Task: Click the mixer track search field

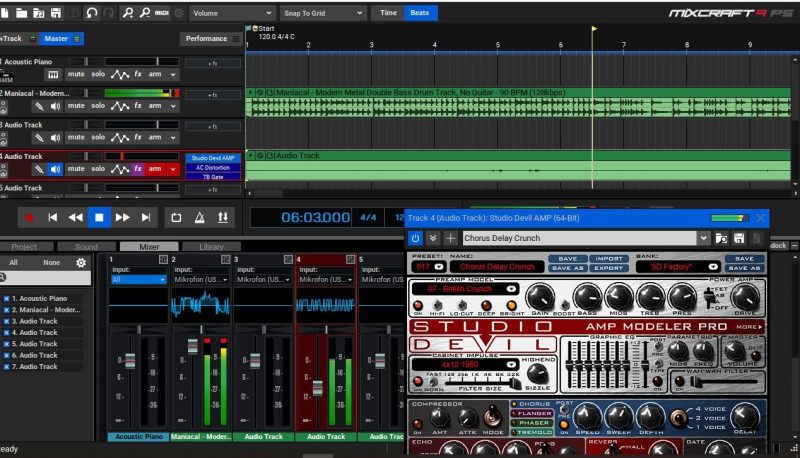Action: tap(46, 277)
